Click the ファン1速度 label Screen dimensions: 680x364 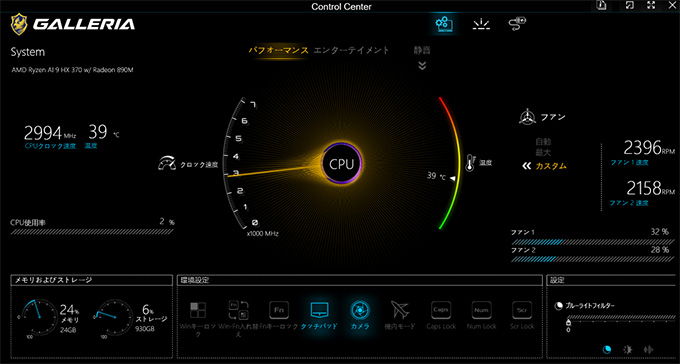[x=629, y=163]
